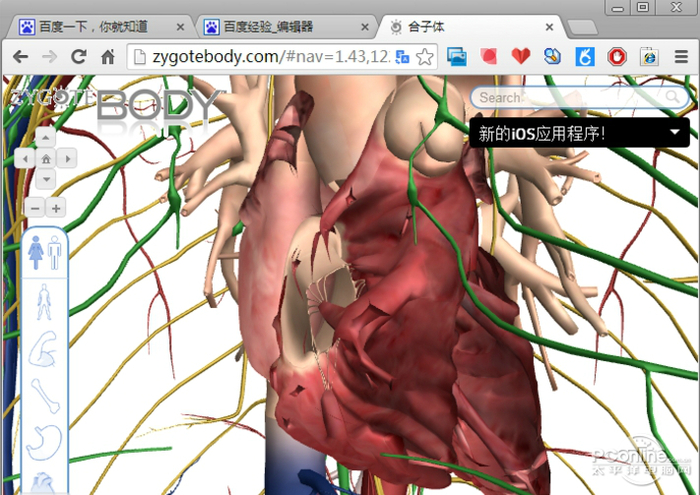The width and height of the screenshot is (700, 495).
Task: Open the blue picture extension icon
Action: (x=457, y=57)
